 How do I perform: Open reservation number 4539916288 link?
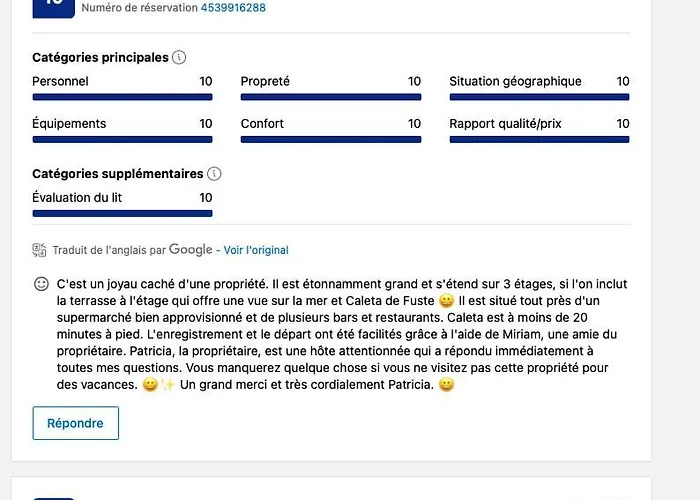[233, 7]
